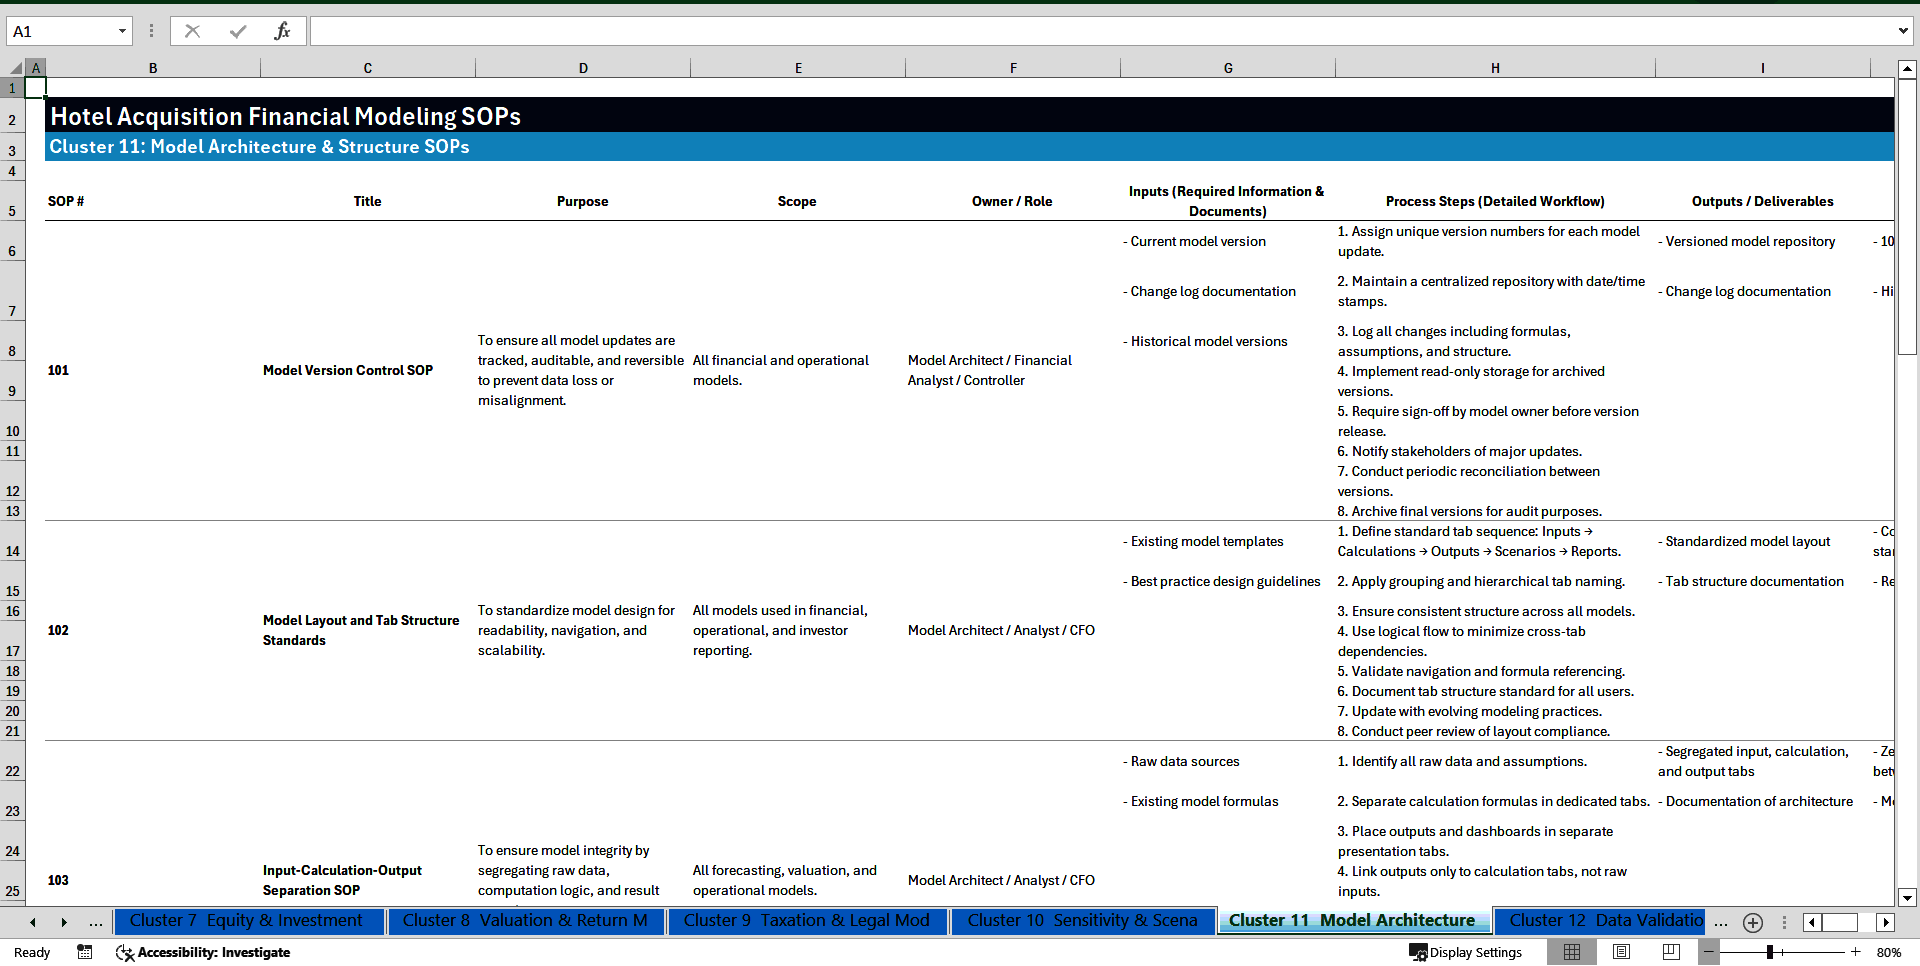Select the column F header

point(1013,67)
